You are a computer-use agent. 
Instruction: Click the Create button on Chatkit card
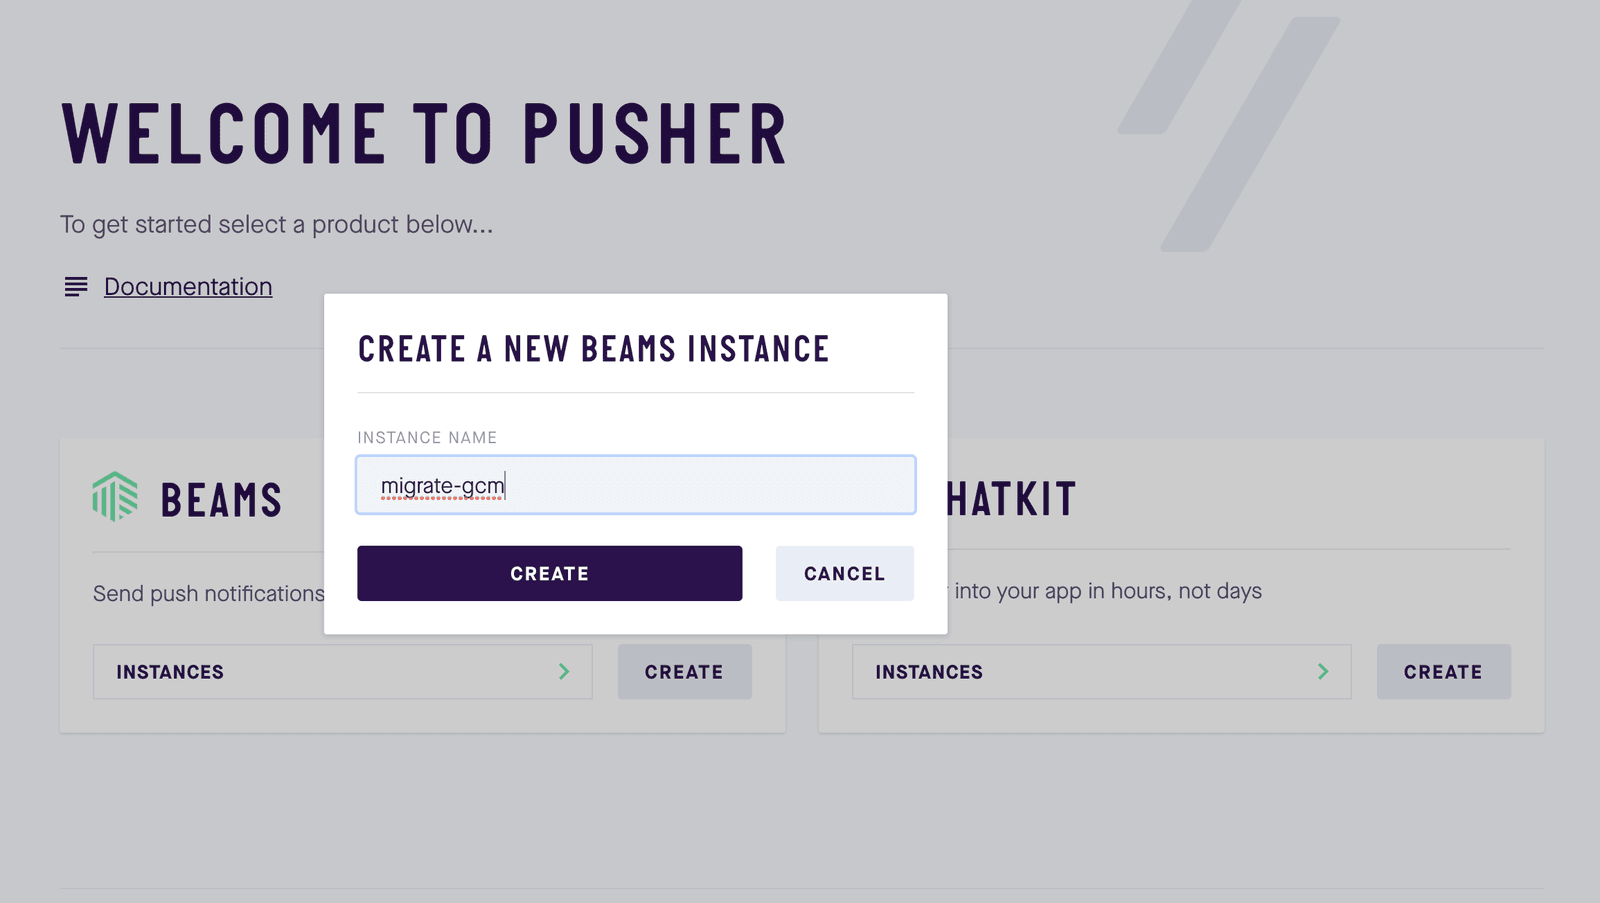[x=1443, y=672]
